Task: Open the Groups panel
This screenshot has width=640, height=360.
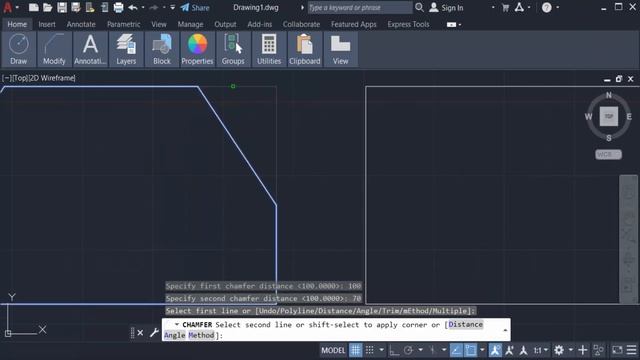Action: click(x=233, y=49)
